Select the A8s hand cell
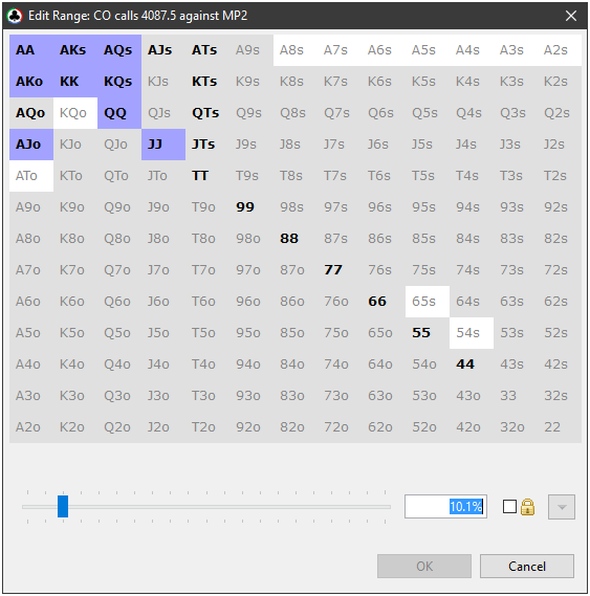 [295, 50]
